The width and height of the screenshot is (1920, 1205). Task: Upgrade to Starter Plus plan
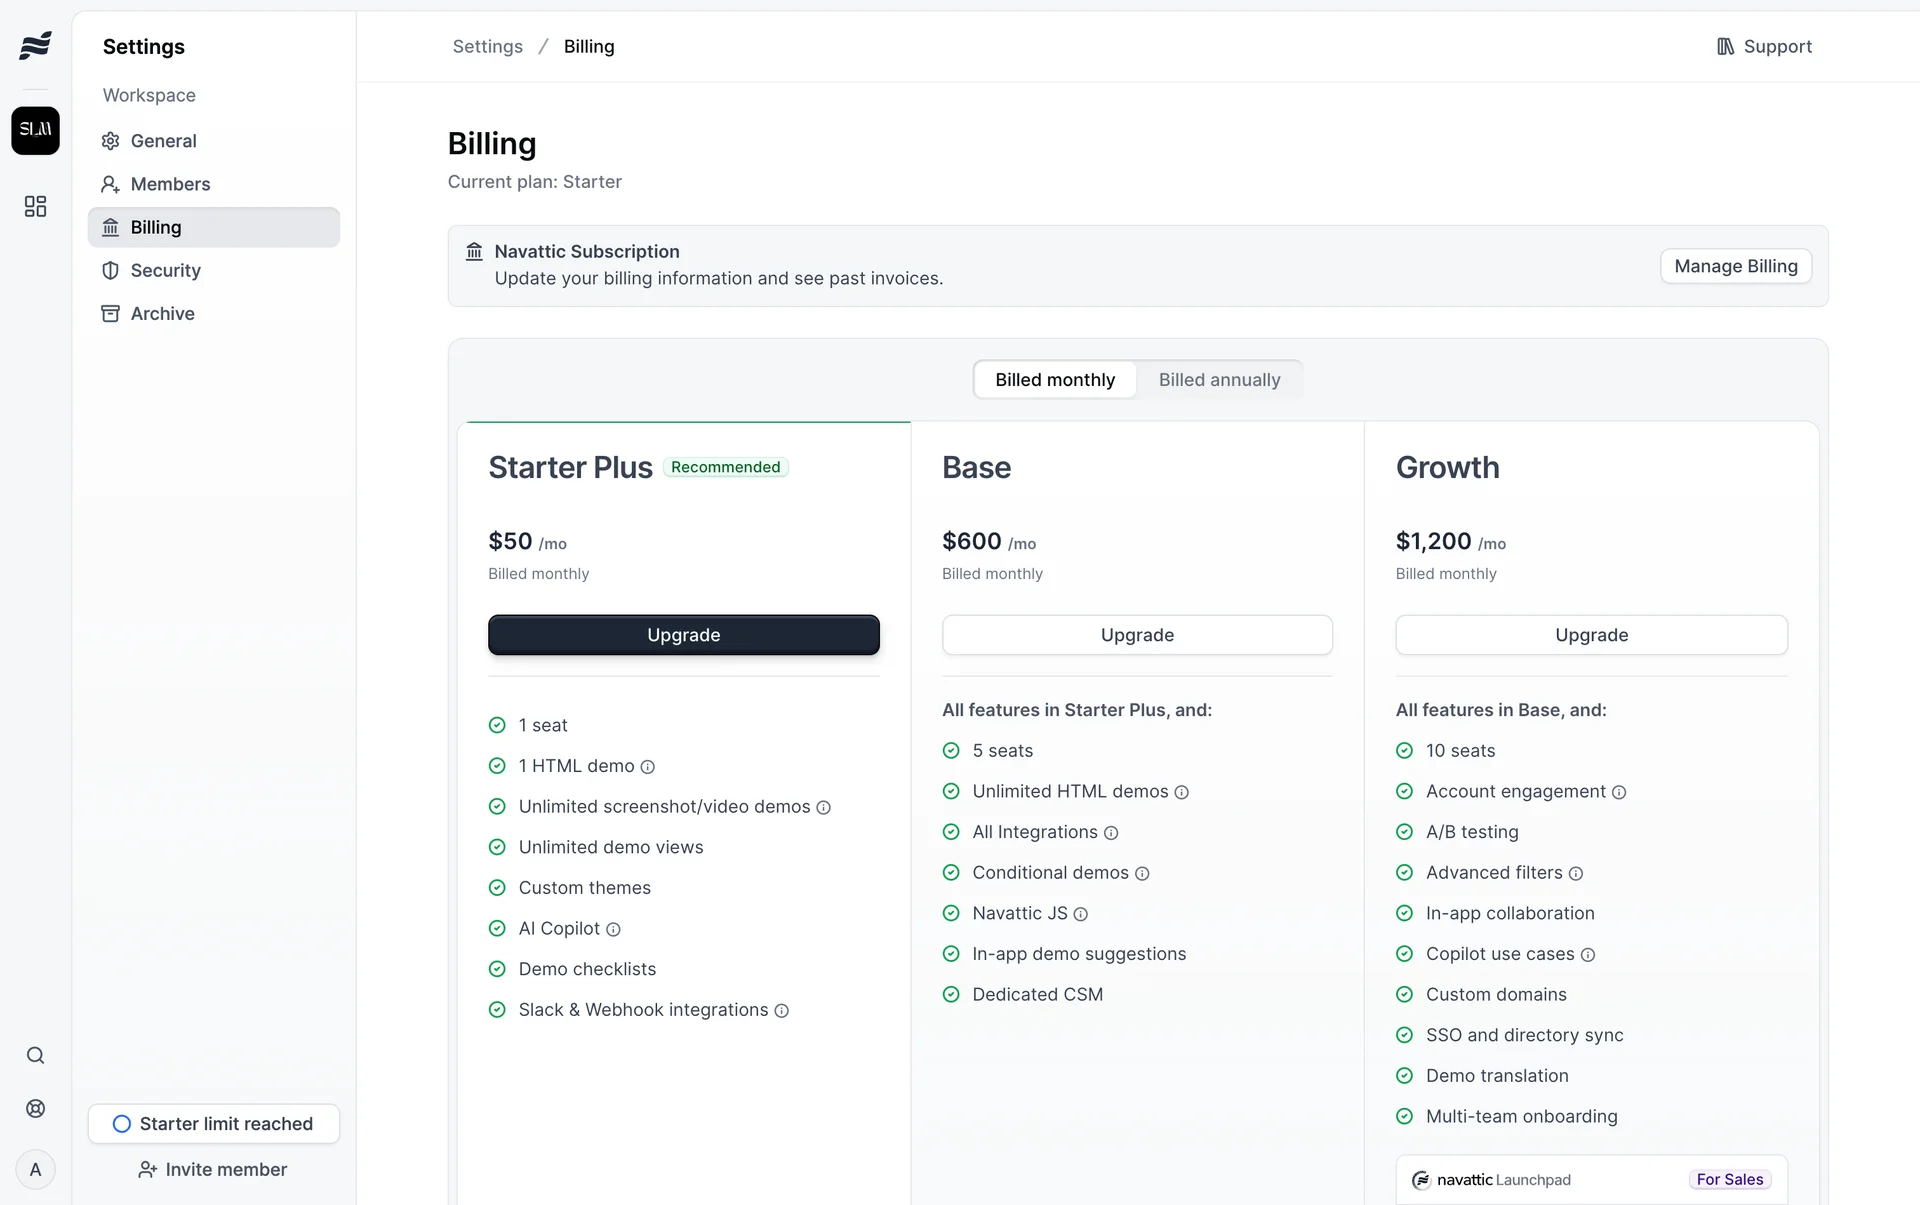pos(683,635)
